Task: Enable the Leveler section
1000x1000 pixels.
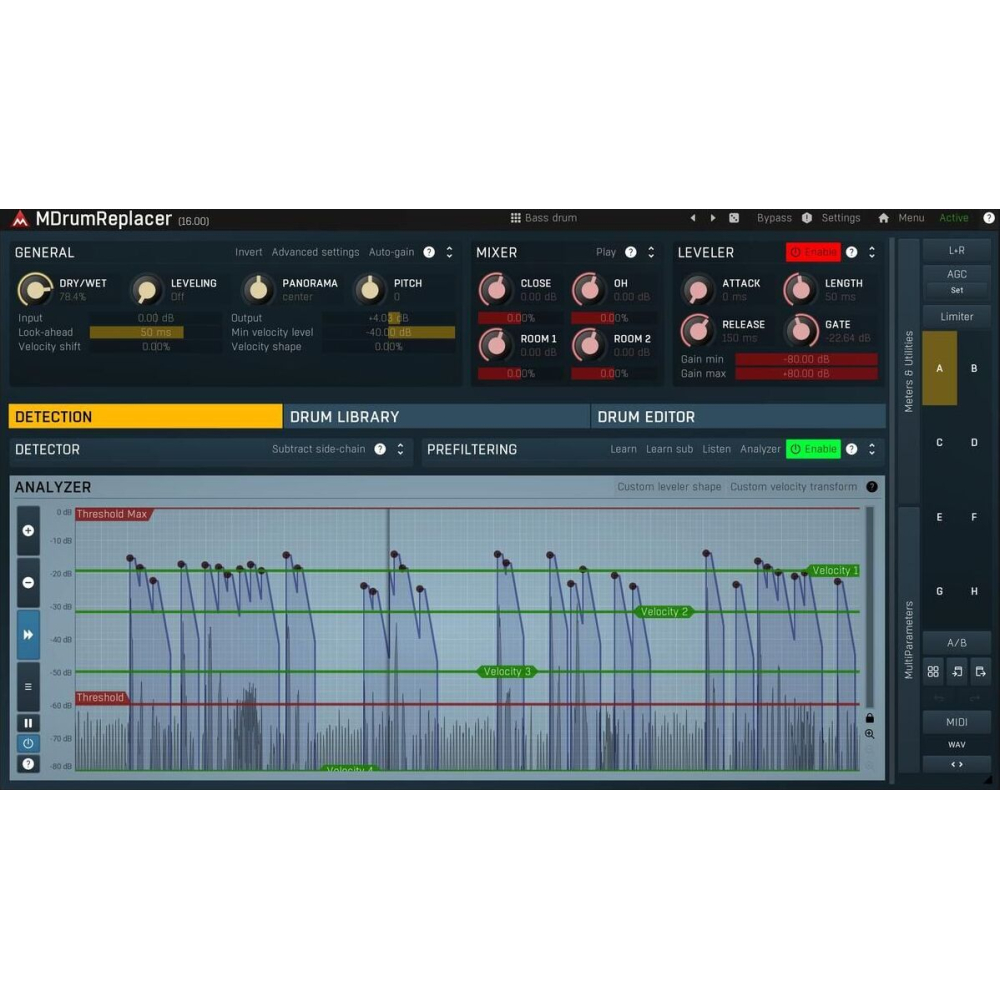Action: click(816, 252)
